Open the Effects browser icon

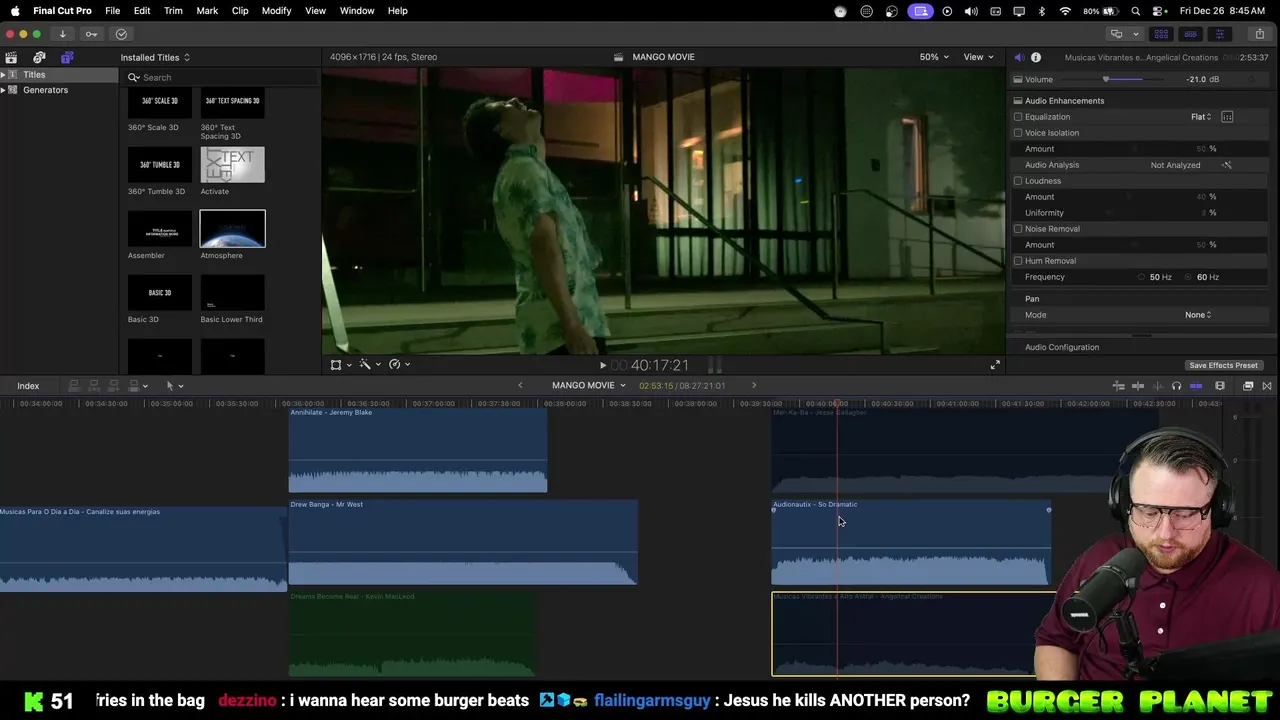click(1248, 386)
